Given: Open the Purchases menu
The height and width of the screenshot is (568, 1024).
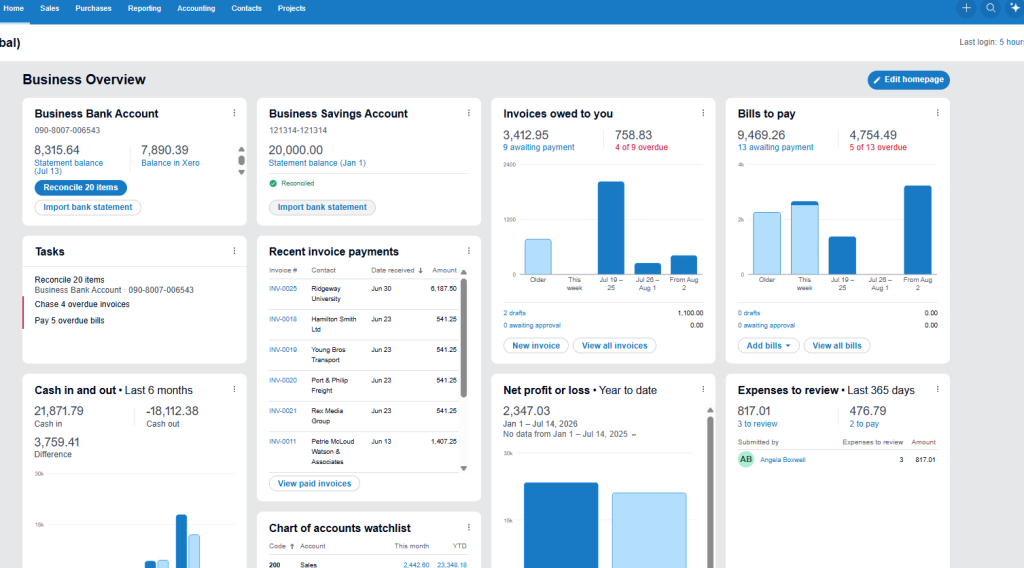Looking at the screenshot, I should coord(93,8).
